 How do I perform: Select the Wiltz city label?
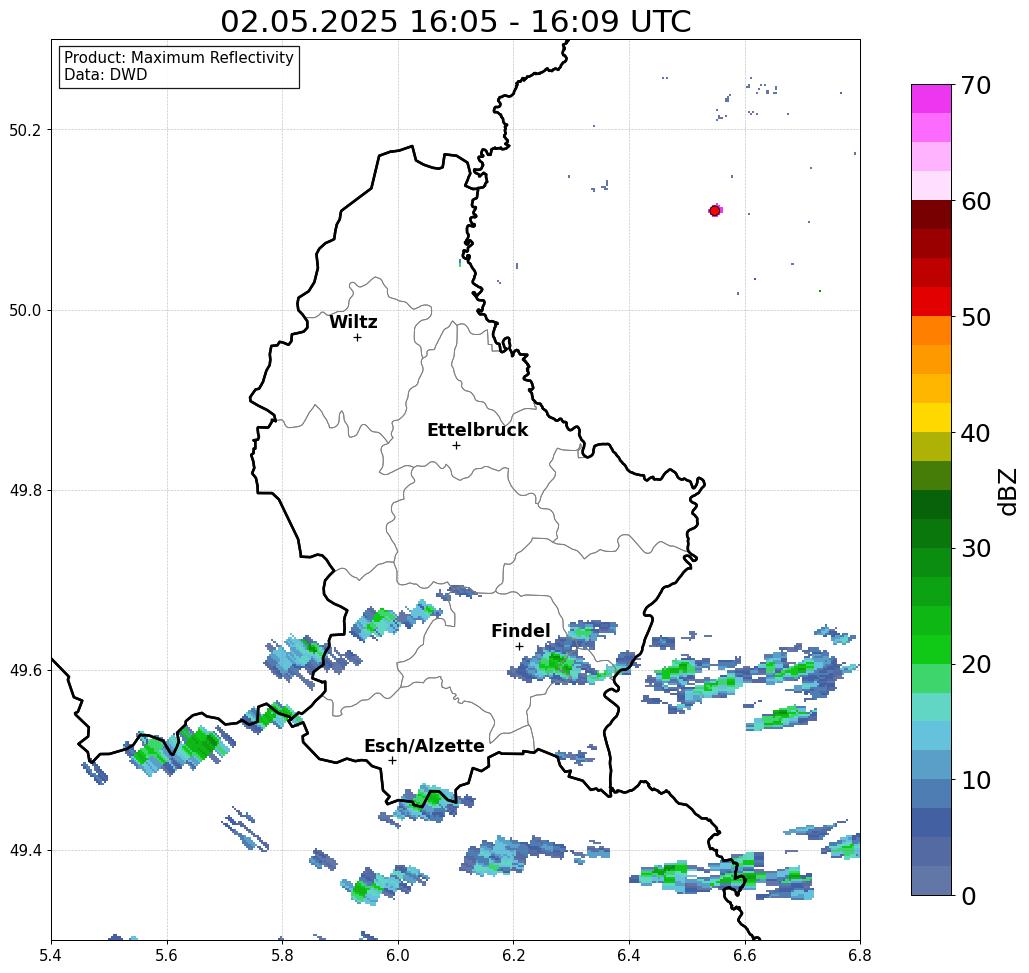coord(353,322)
